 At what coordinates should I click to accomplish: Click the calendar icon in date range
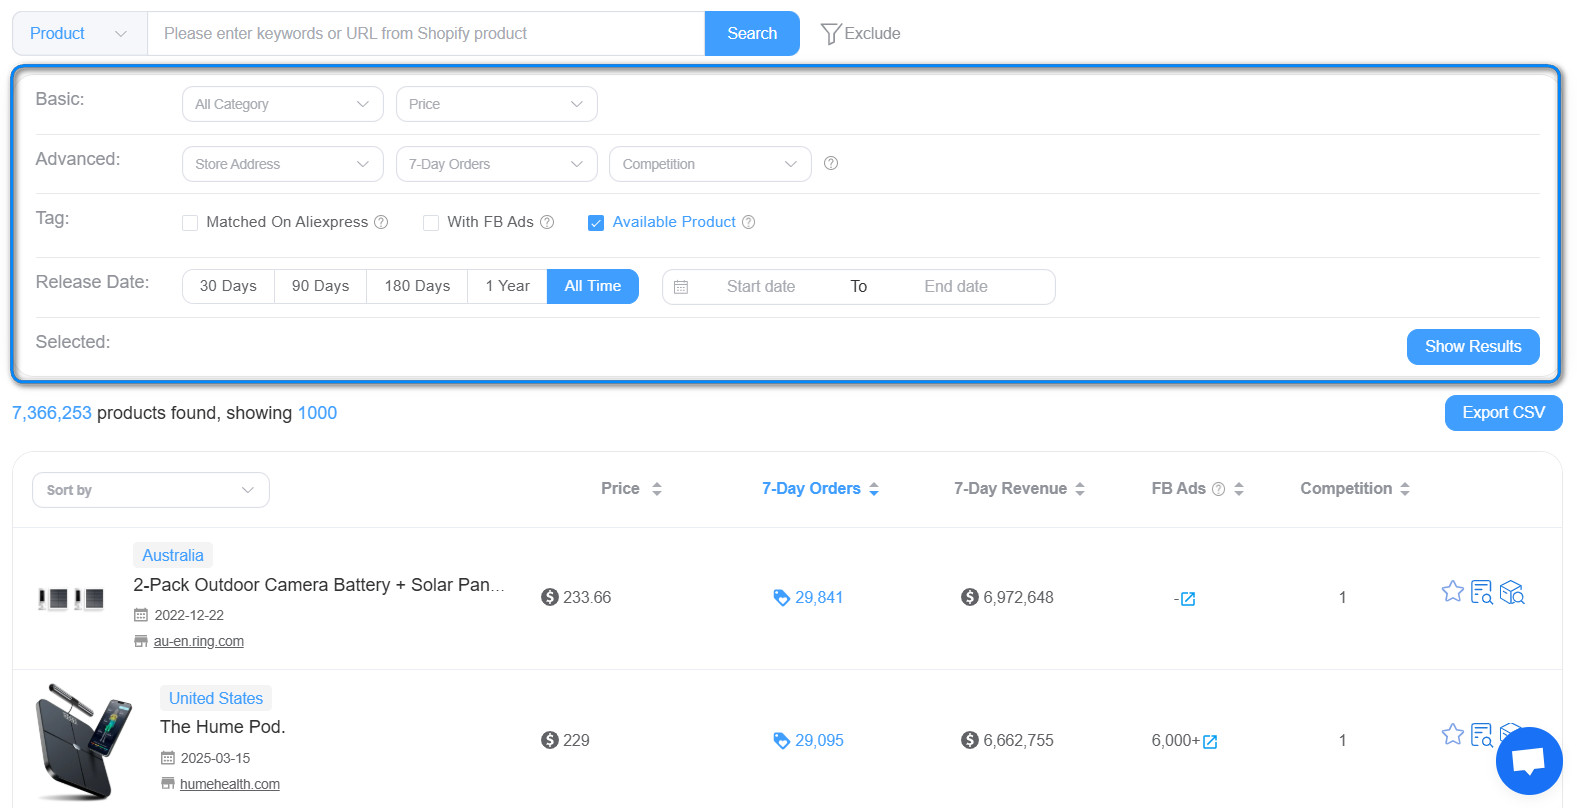point(681,287)
